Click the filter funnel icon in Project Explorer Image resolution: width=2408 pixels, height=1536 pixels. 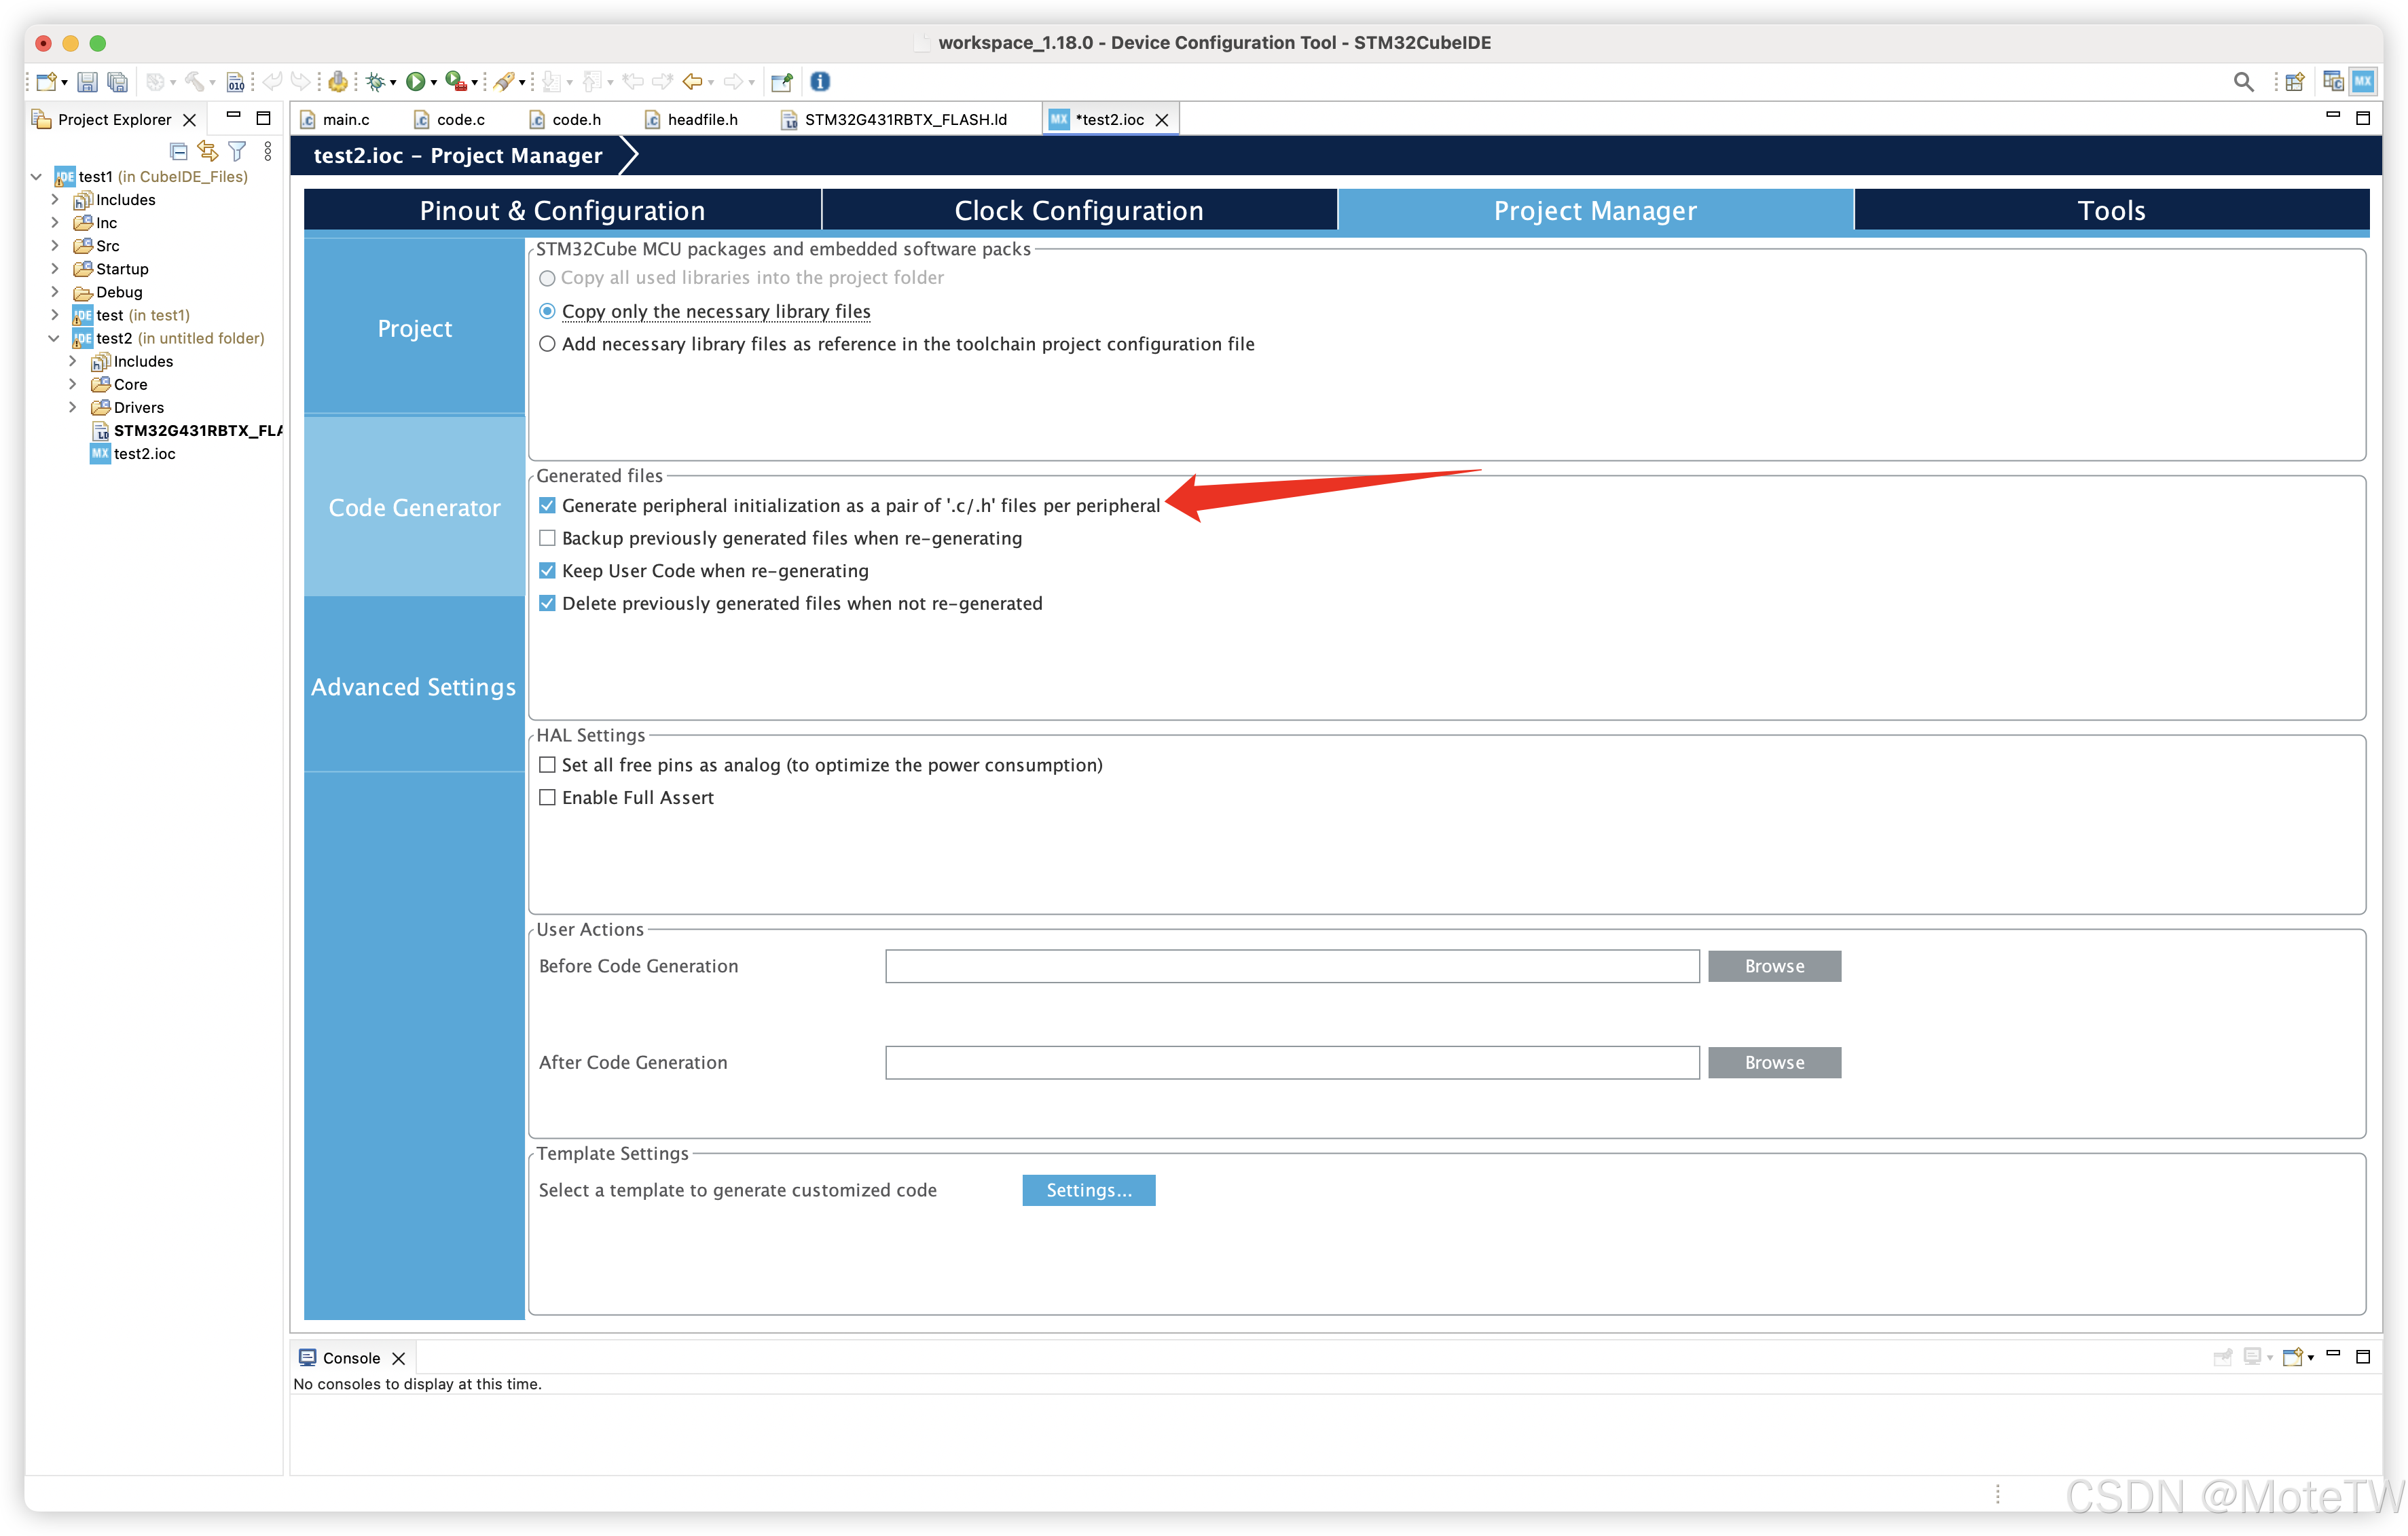coord(237,151)
